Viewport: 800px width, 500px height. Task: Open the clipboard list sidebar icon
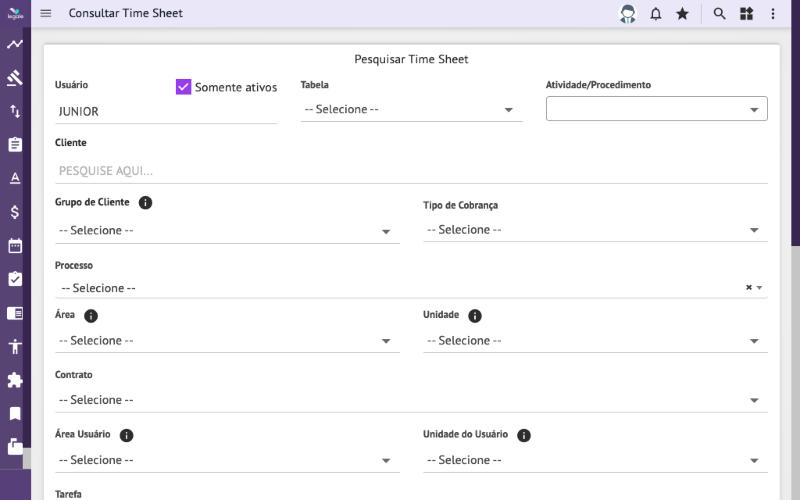coord(15,145)
